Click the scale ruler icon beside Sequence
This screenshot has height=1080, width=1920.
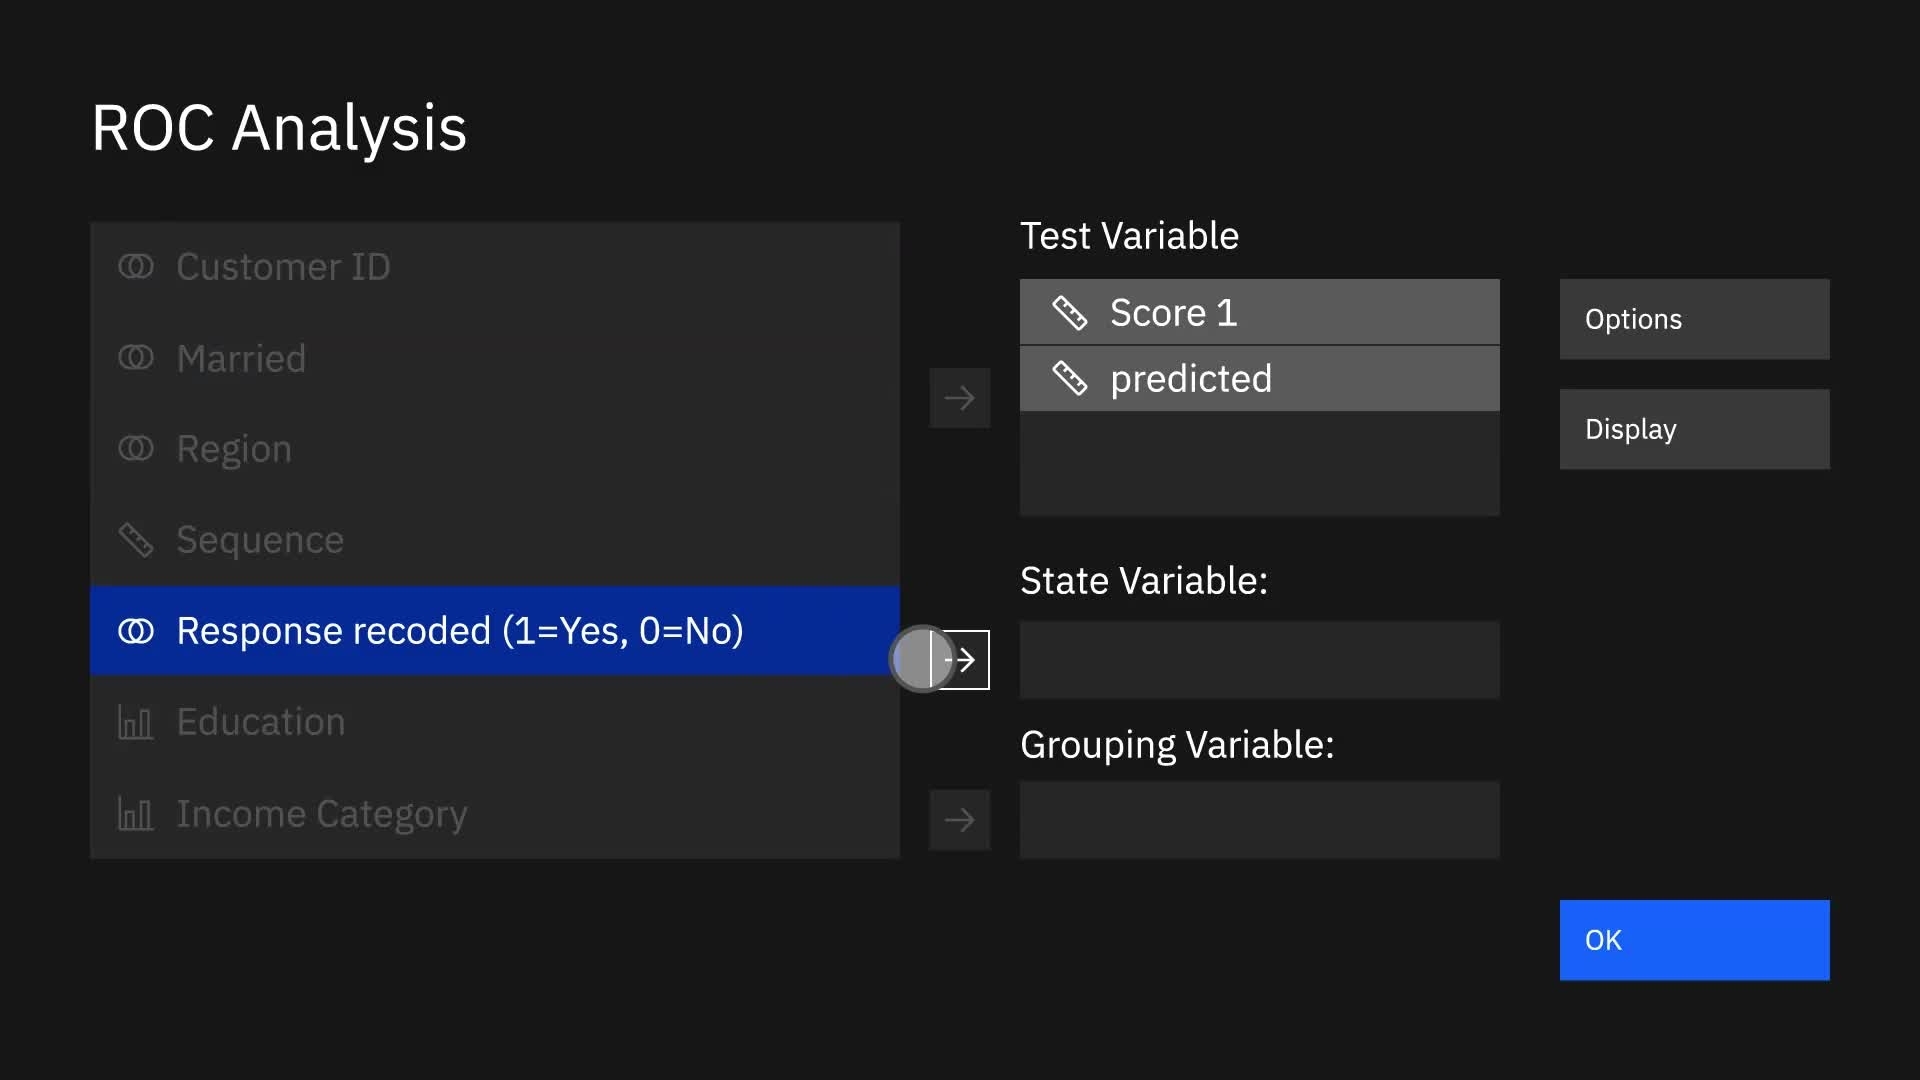136,540
